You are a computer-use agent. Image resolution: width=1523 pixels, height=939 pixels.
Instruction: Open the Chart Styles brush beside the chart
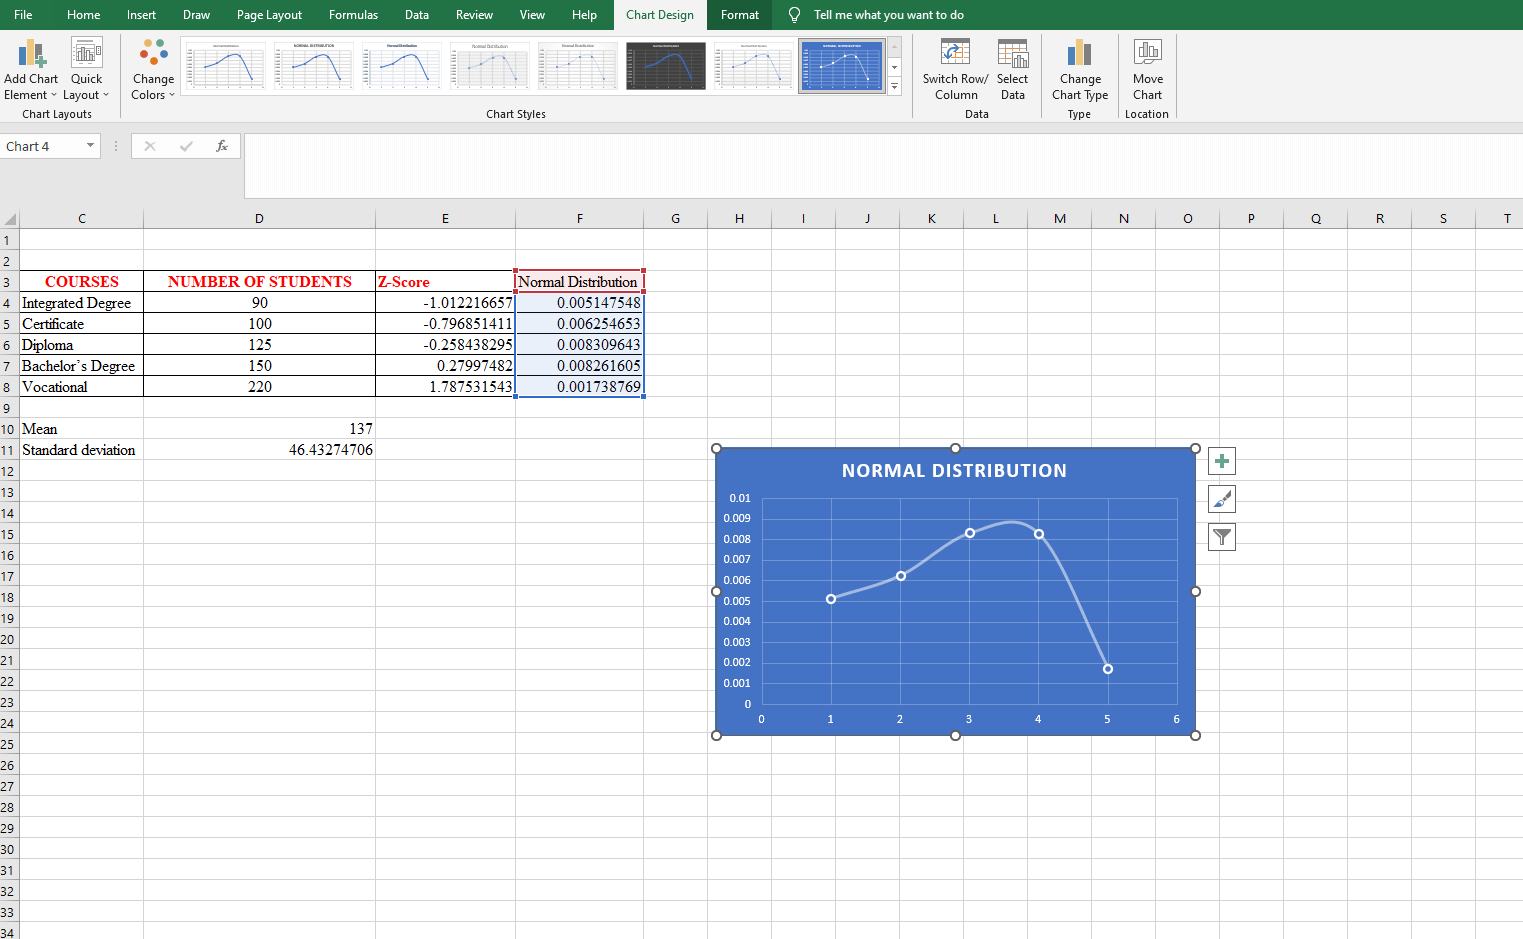point(1221,499)
